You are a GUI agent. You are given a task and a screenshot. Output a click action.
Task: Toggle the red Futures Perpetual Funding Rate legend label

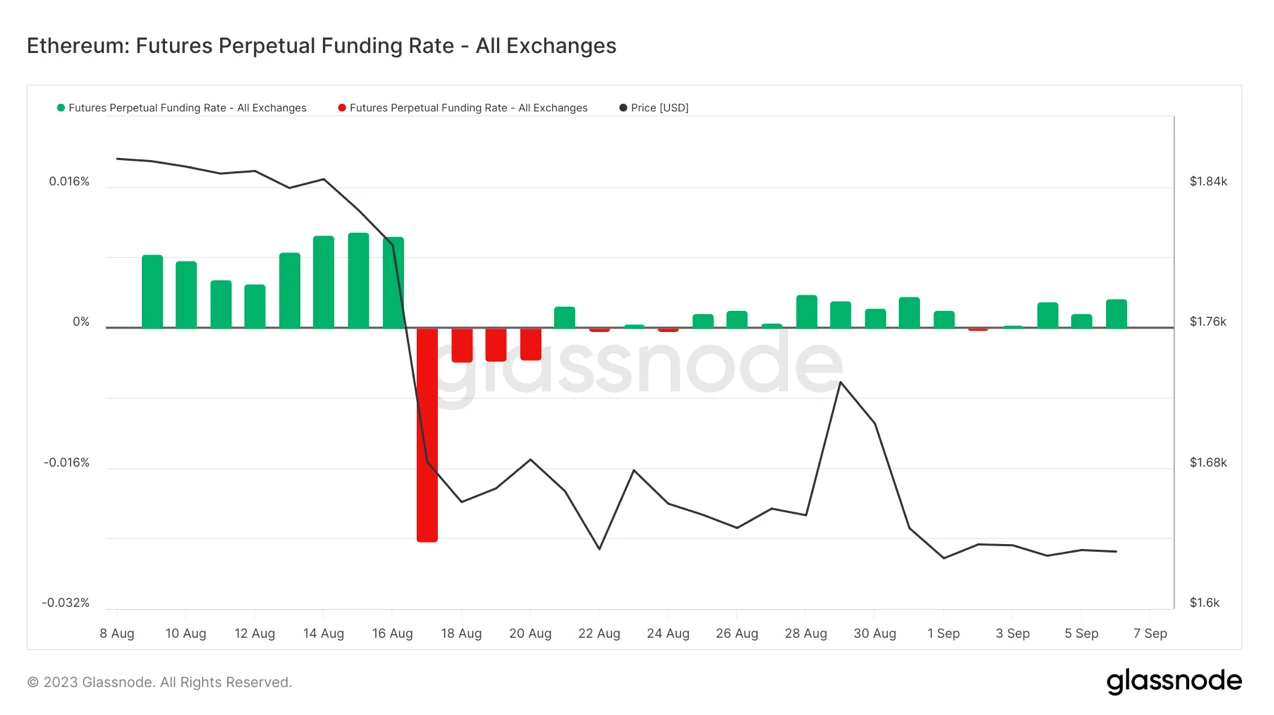coord(468,108)
